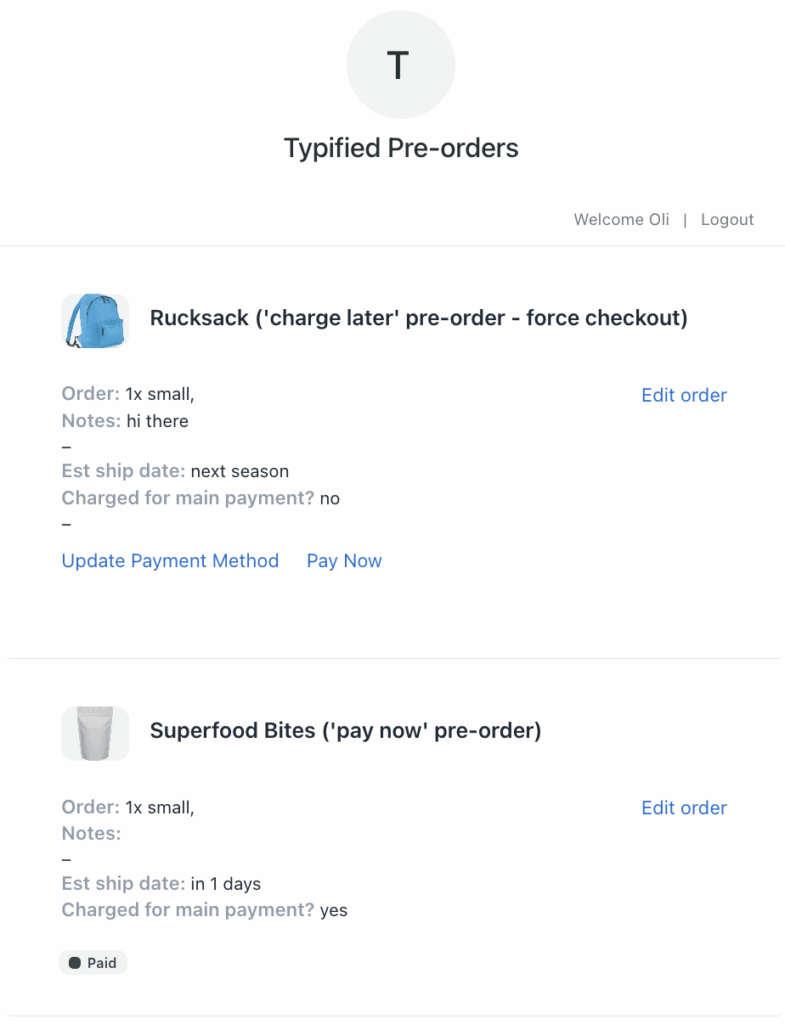
Task: Edit the Superfood Bites pre-order
Action: pyautogui.click(x=684, y=808)
